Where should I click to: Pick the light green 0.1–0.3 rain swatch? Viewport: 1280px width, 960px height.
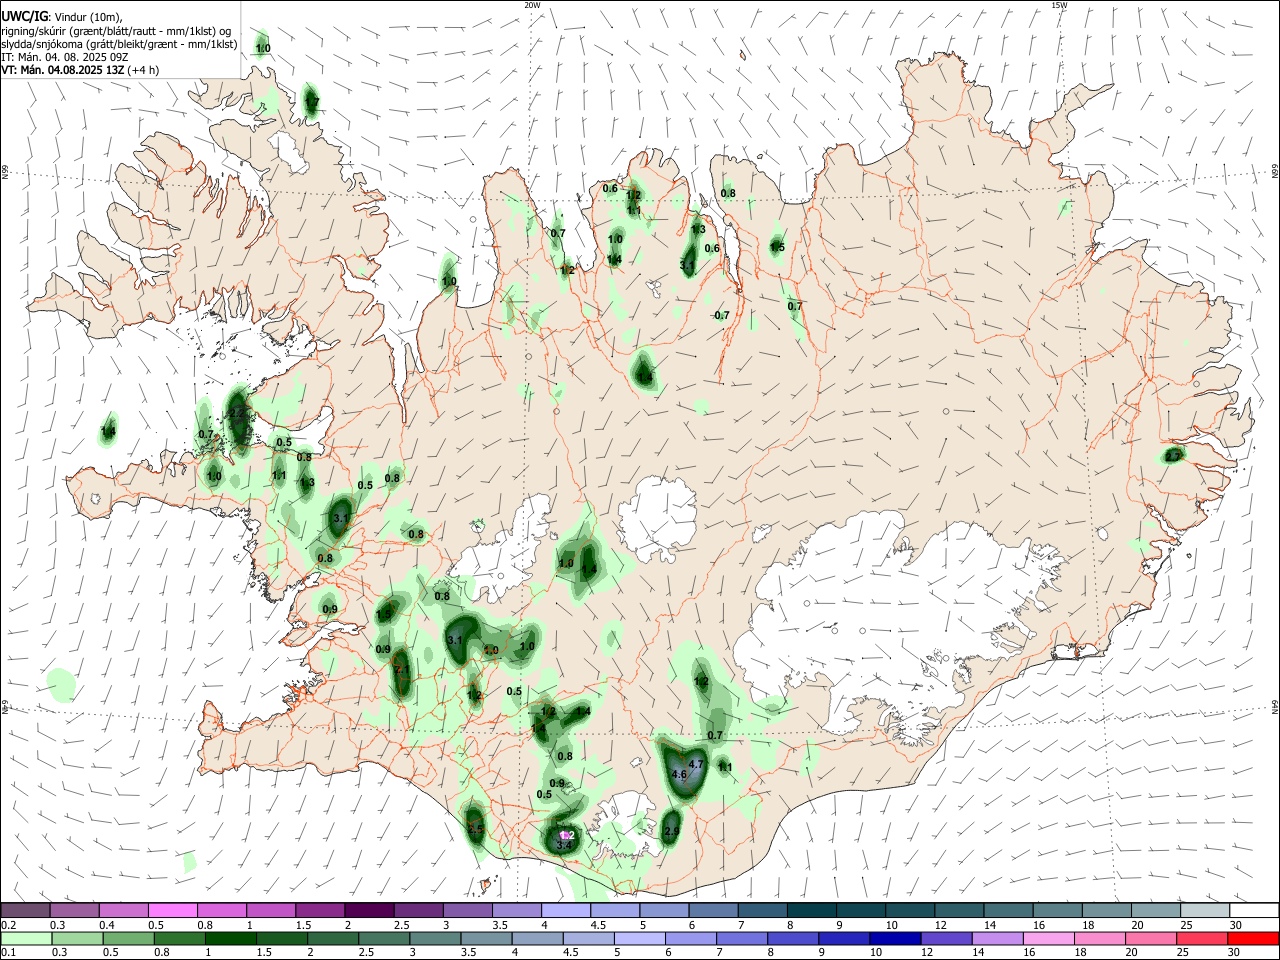tap(26, 939)
